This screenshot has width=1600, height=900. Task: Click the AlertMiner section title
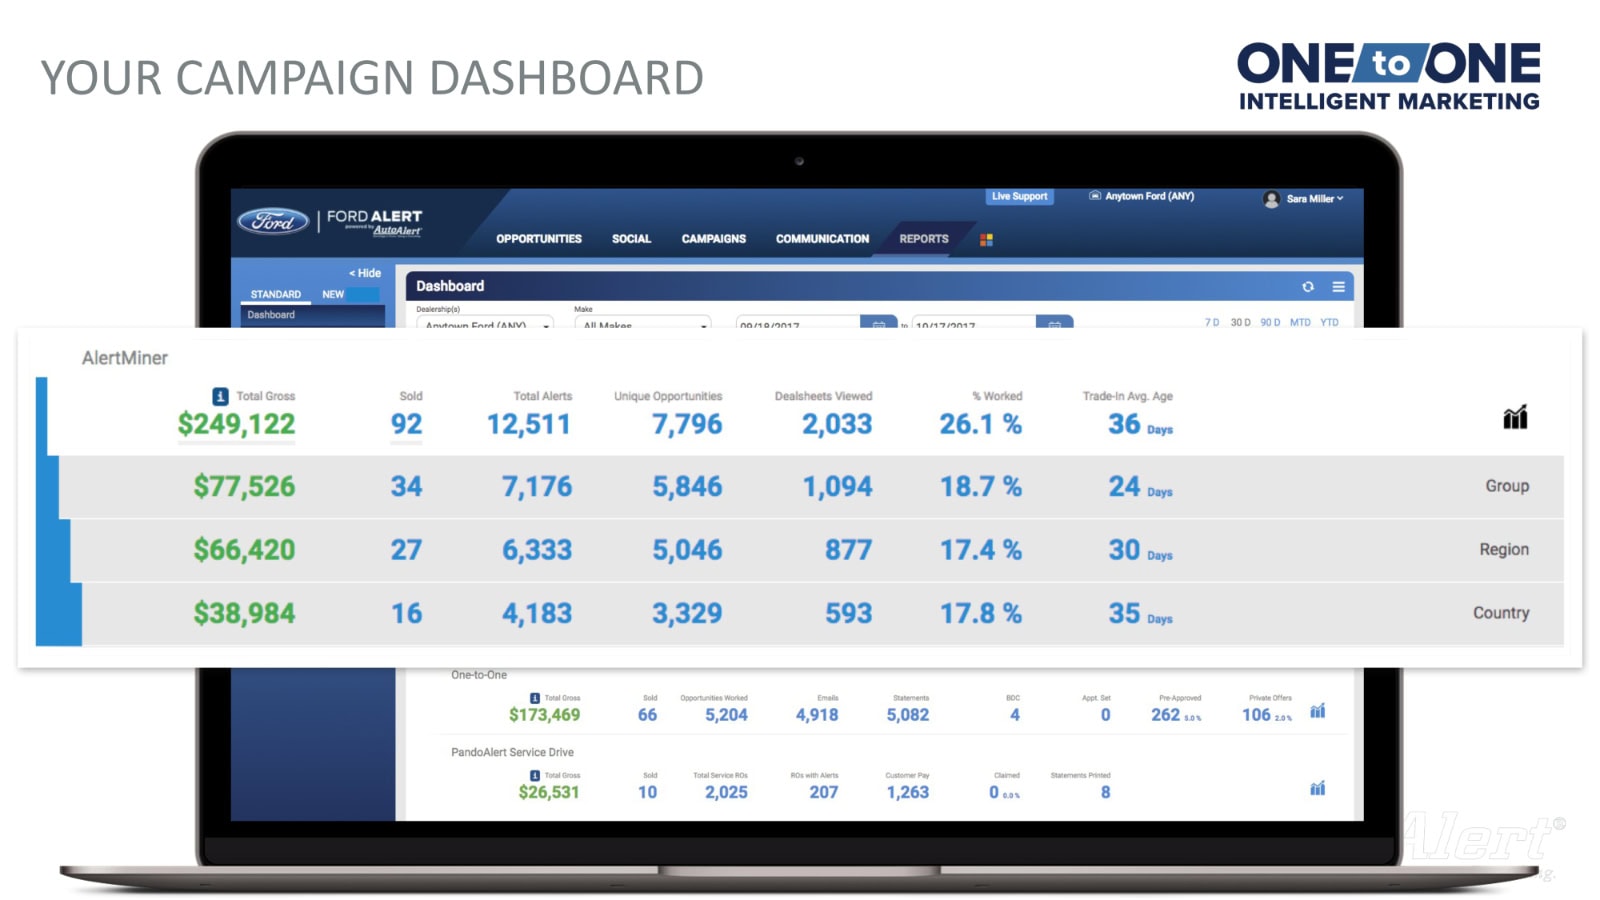pyautogui.click(x=125, y=358)
